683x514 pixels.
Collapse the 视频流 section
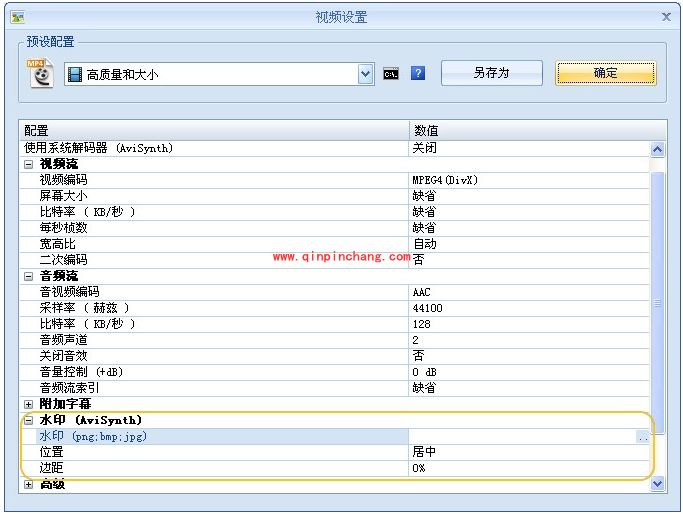pos(28,164)
